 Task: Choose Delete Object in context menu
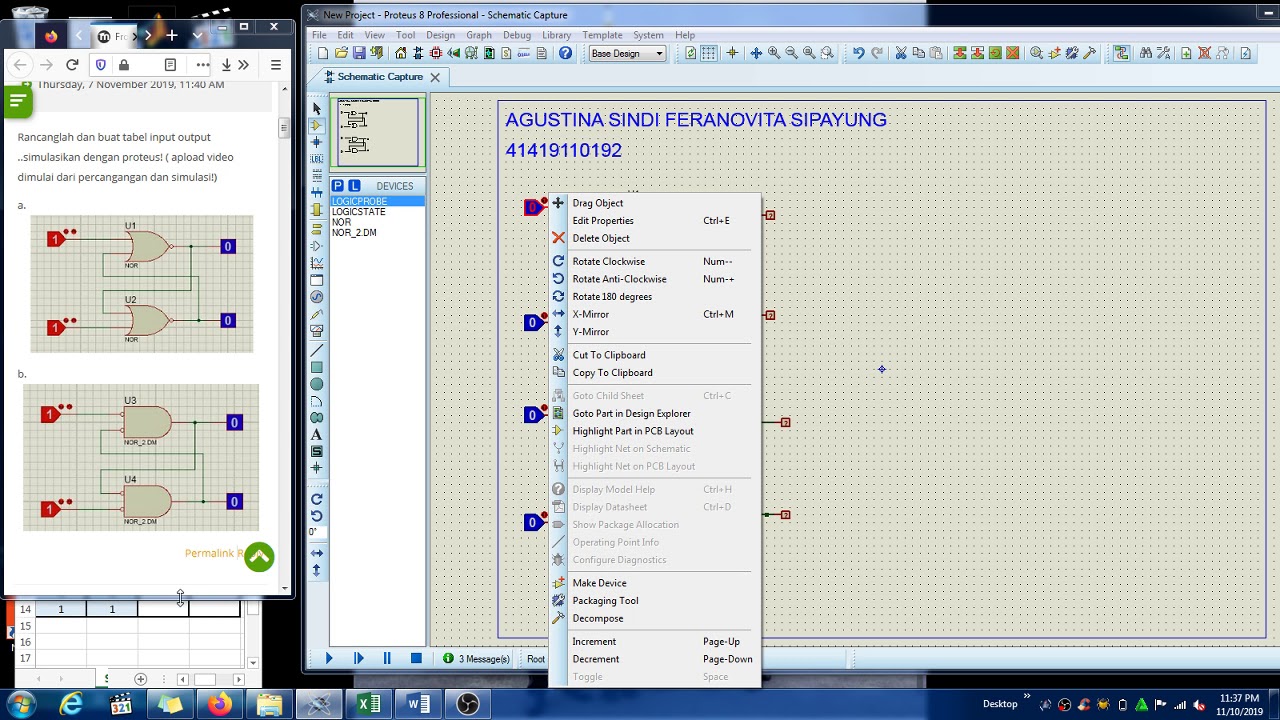pos(655,238)
